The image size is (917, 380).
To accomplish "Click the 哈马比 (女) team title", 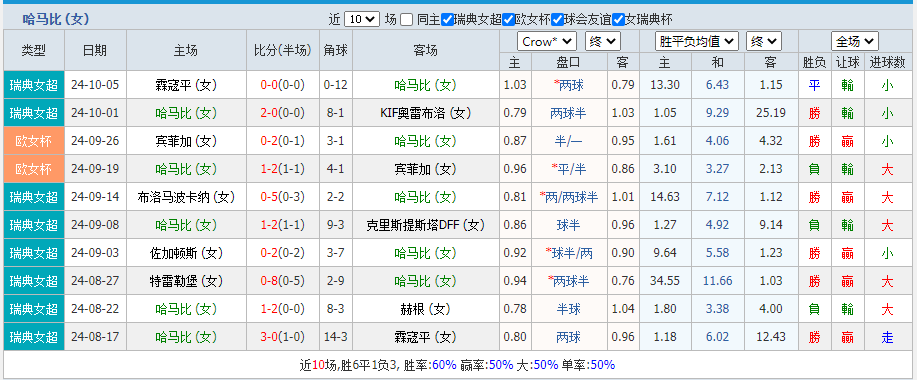I will pyautogui.click(x=56, y=19).
